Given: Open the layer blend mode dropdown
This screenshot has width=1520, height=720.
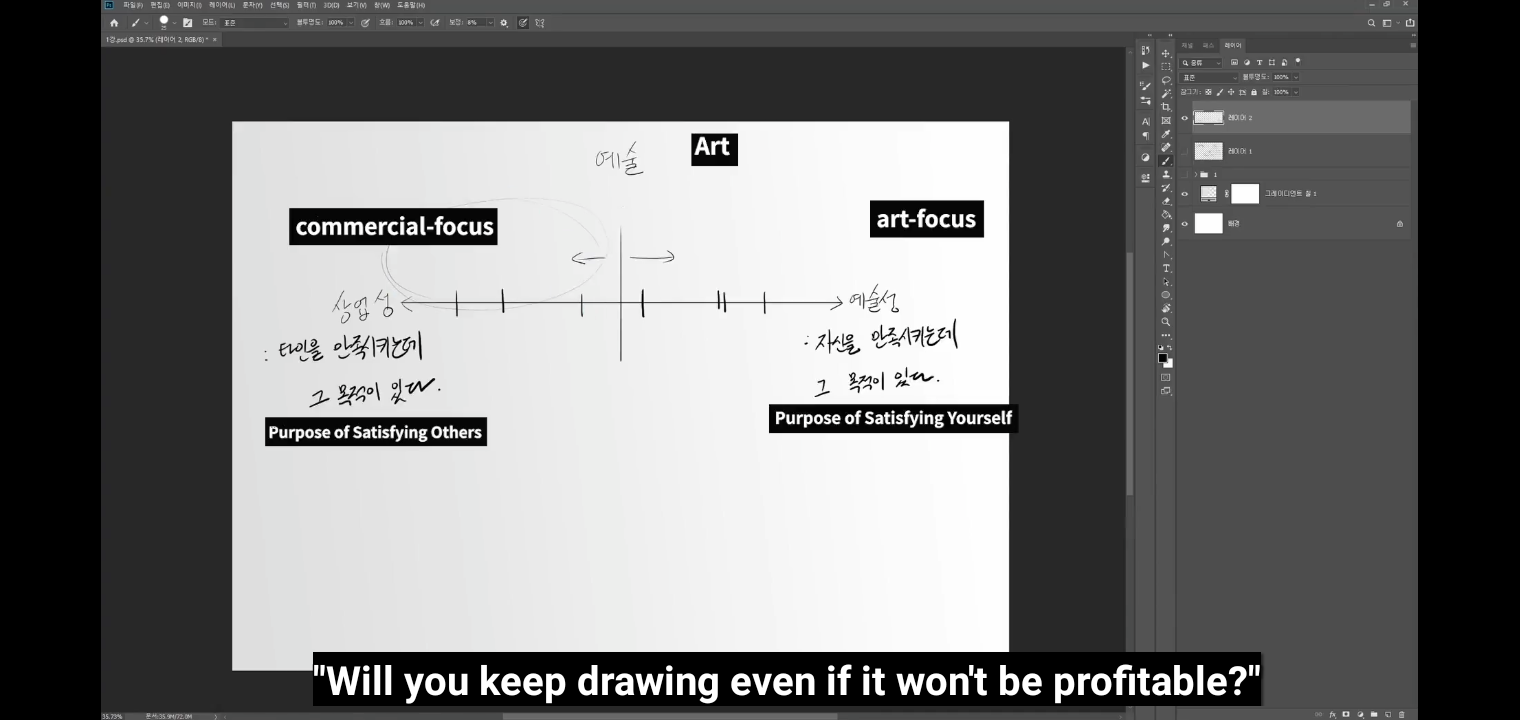Looking at the screenshot, I should click(1208, 77).
